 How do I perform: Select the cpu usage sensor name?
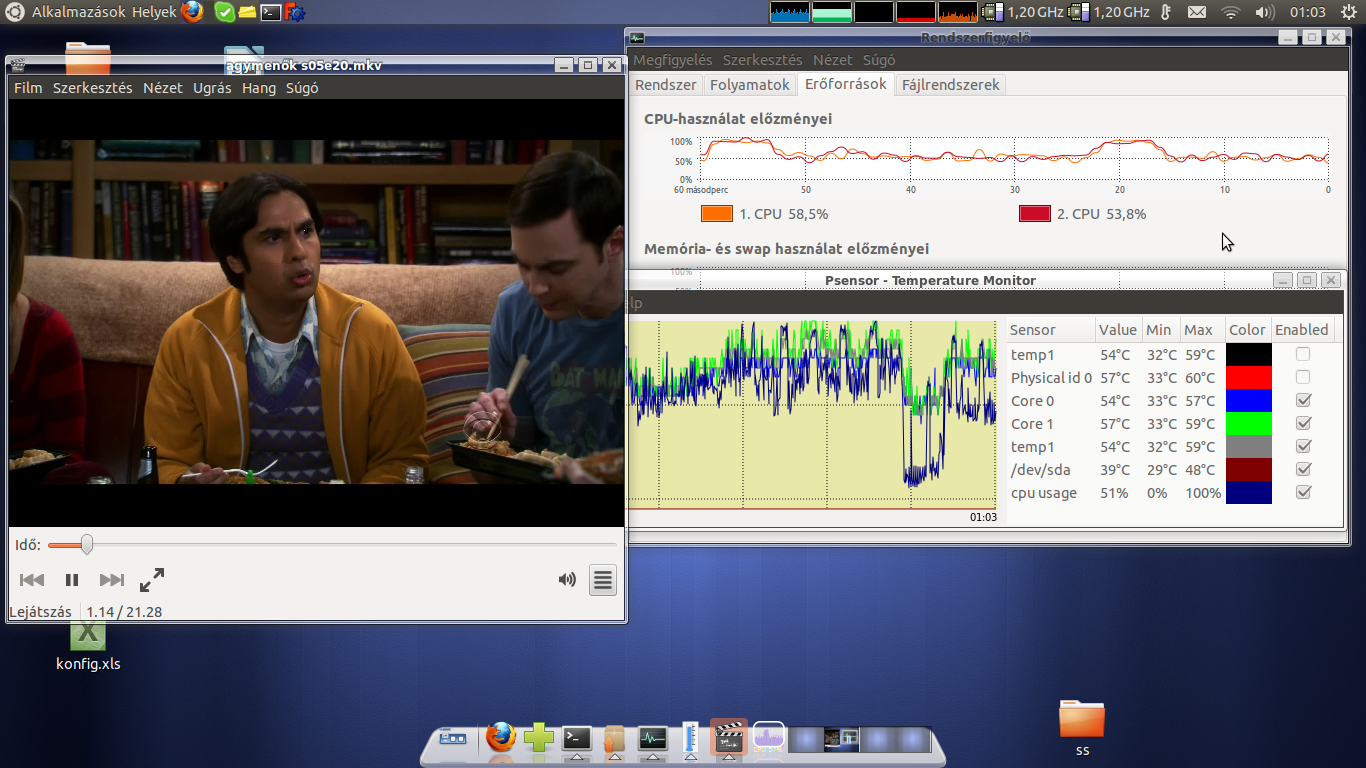click(x=1044, y=493)
